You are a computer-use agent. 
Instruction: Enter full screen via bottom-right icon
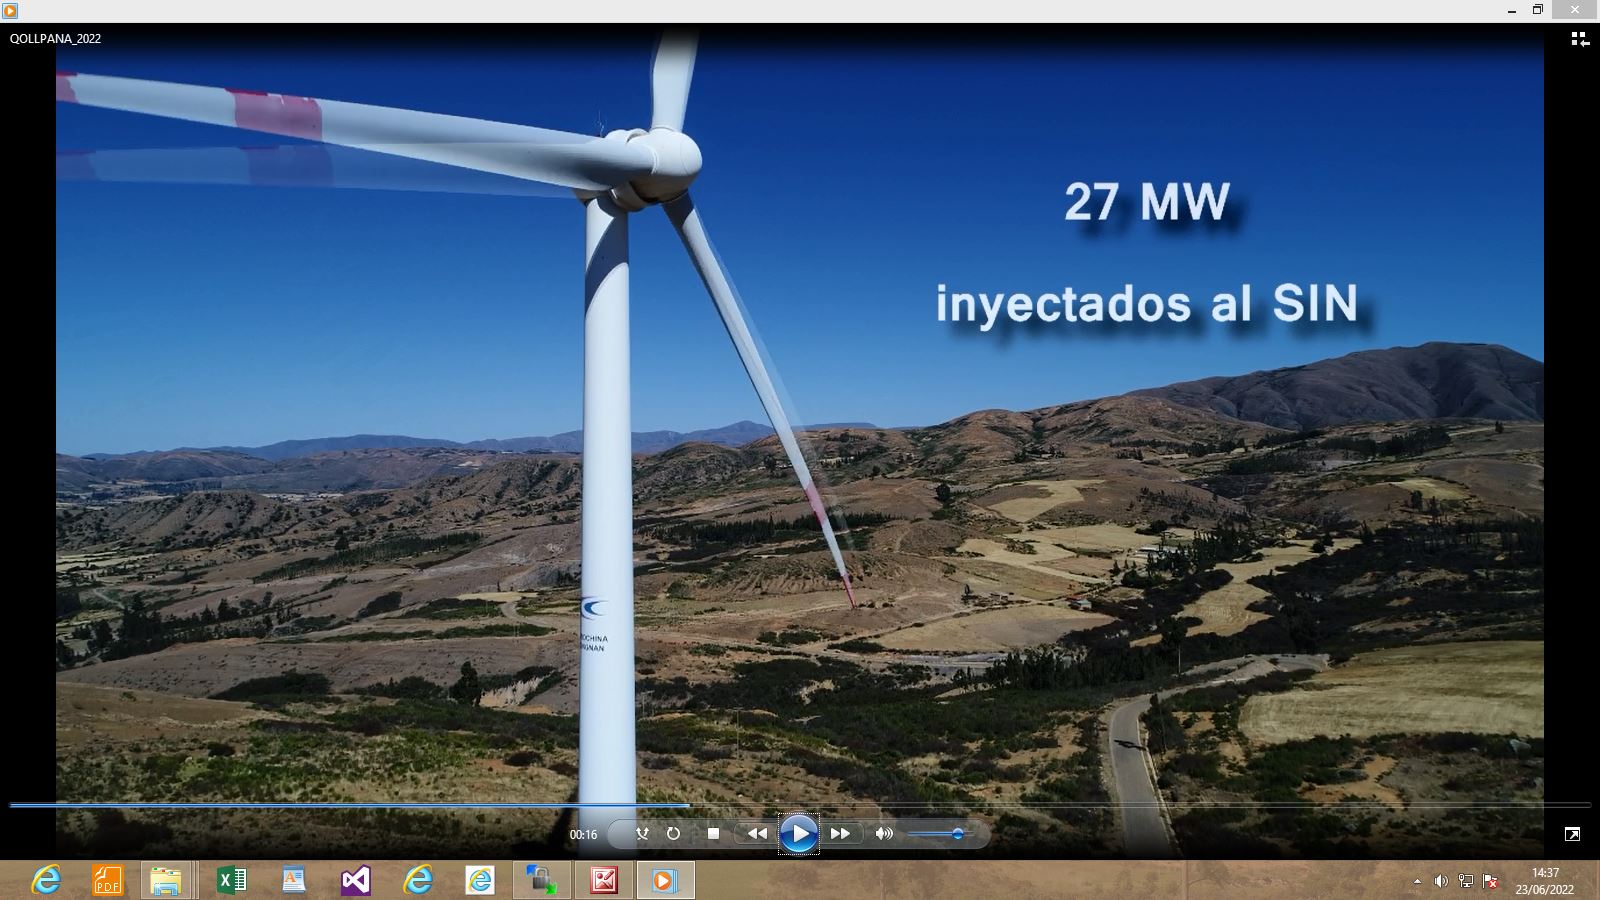[1572, 834]
